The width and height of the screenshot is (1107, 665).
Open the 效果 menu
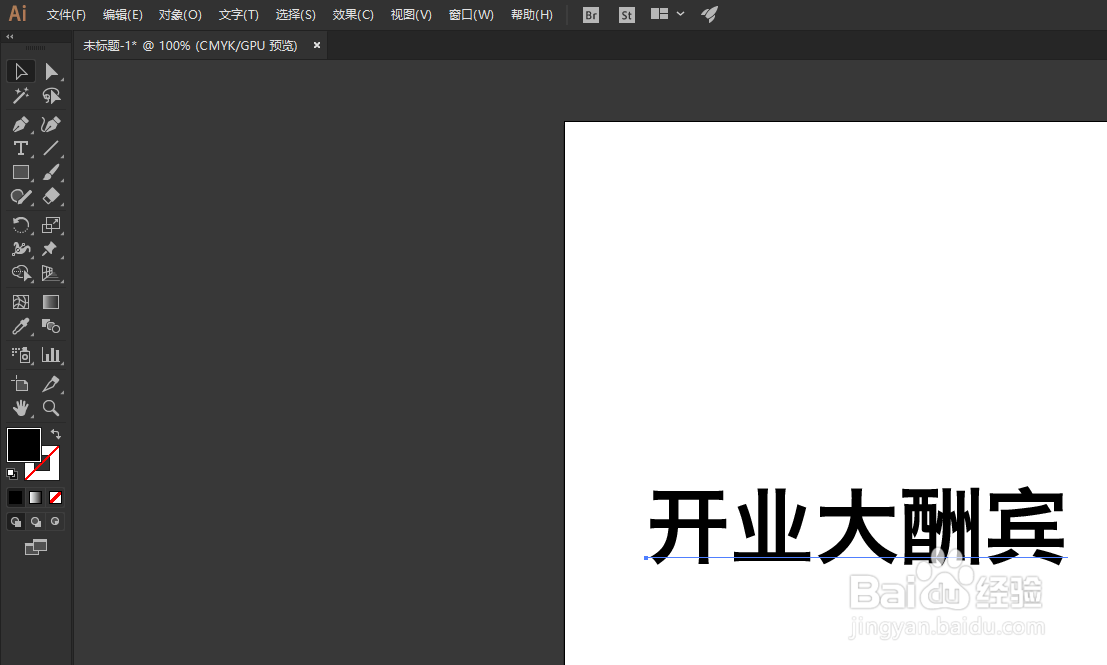click(351, 14)
